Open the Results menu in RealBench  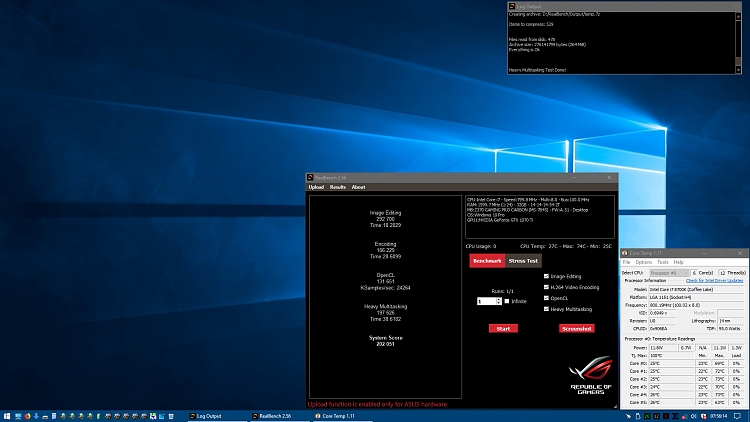point(338,187)
